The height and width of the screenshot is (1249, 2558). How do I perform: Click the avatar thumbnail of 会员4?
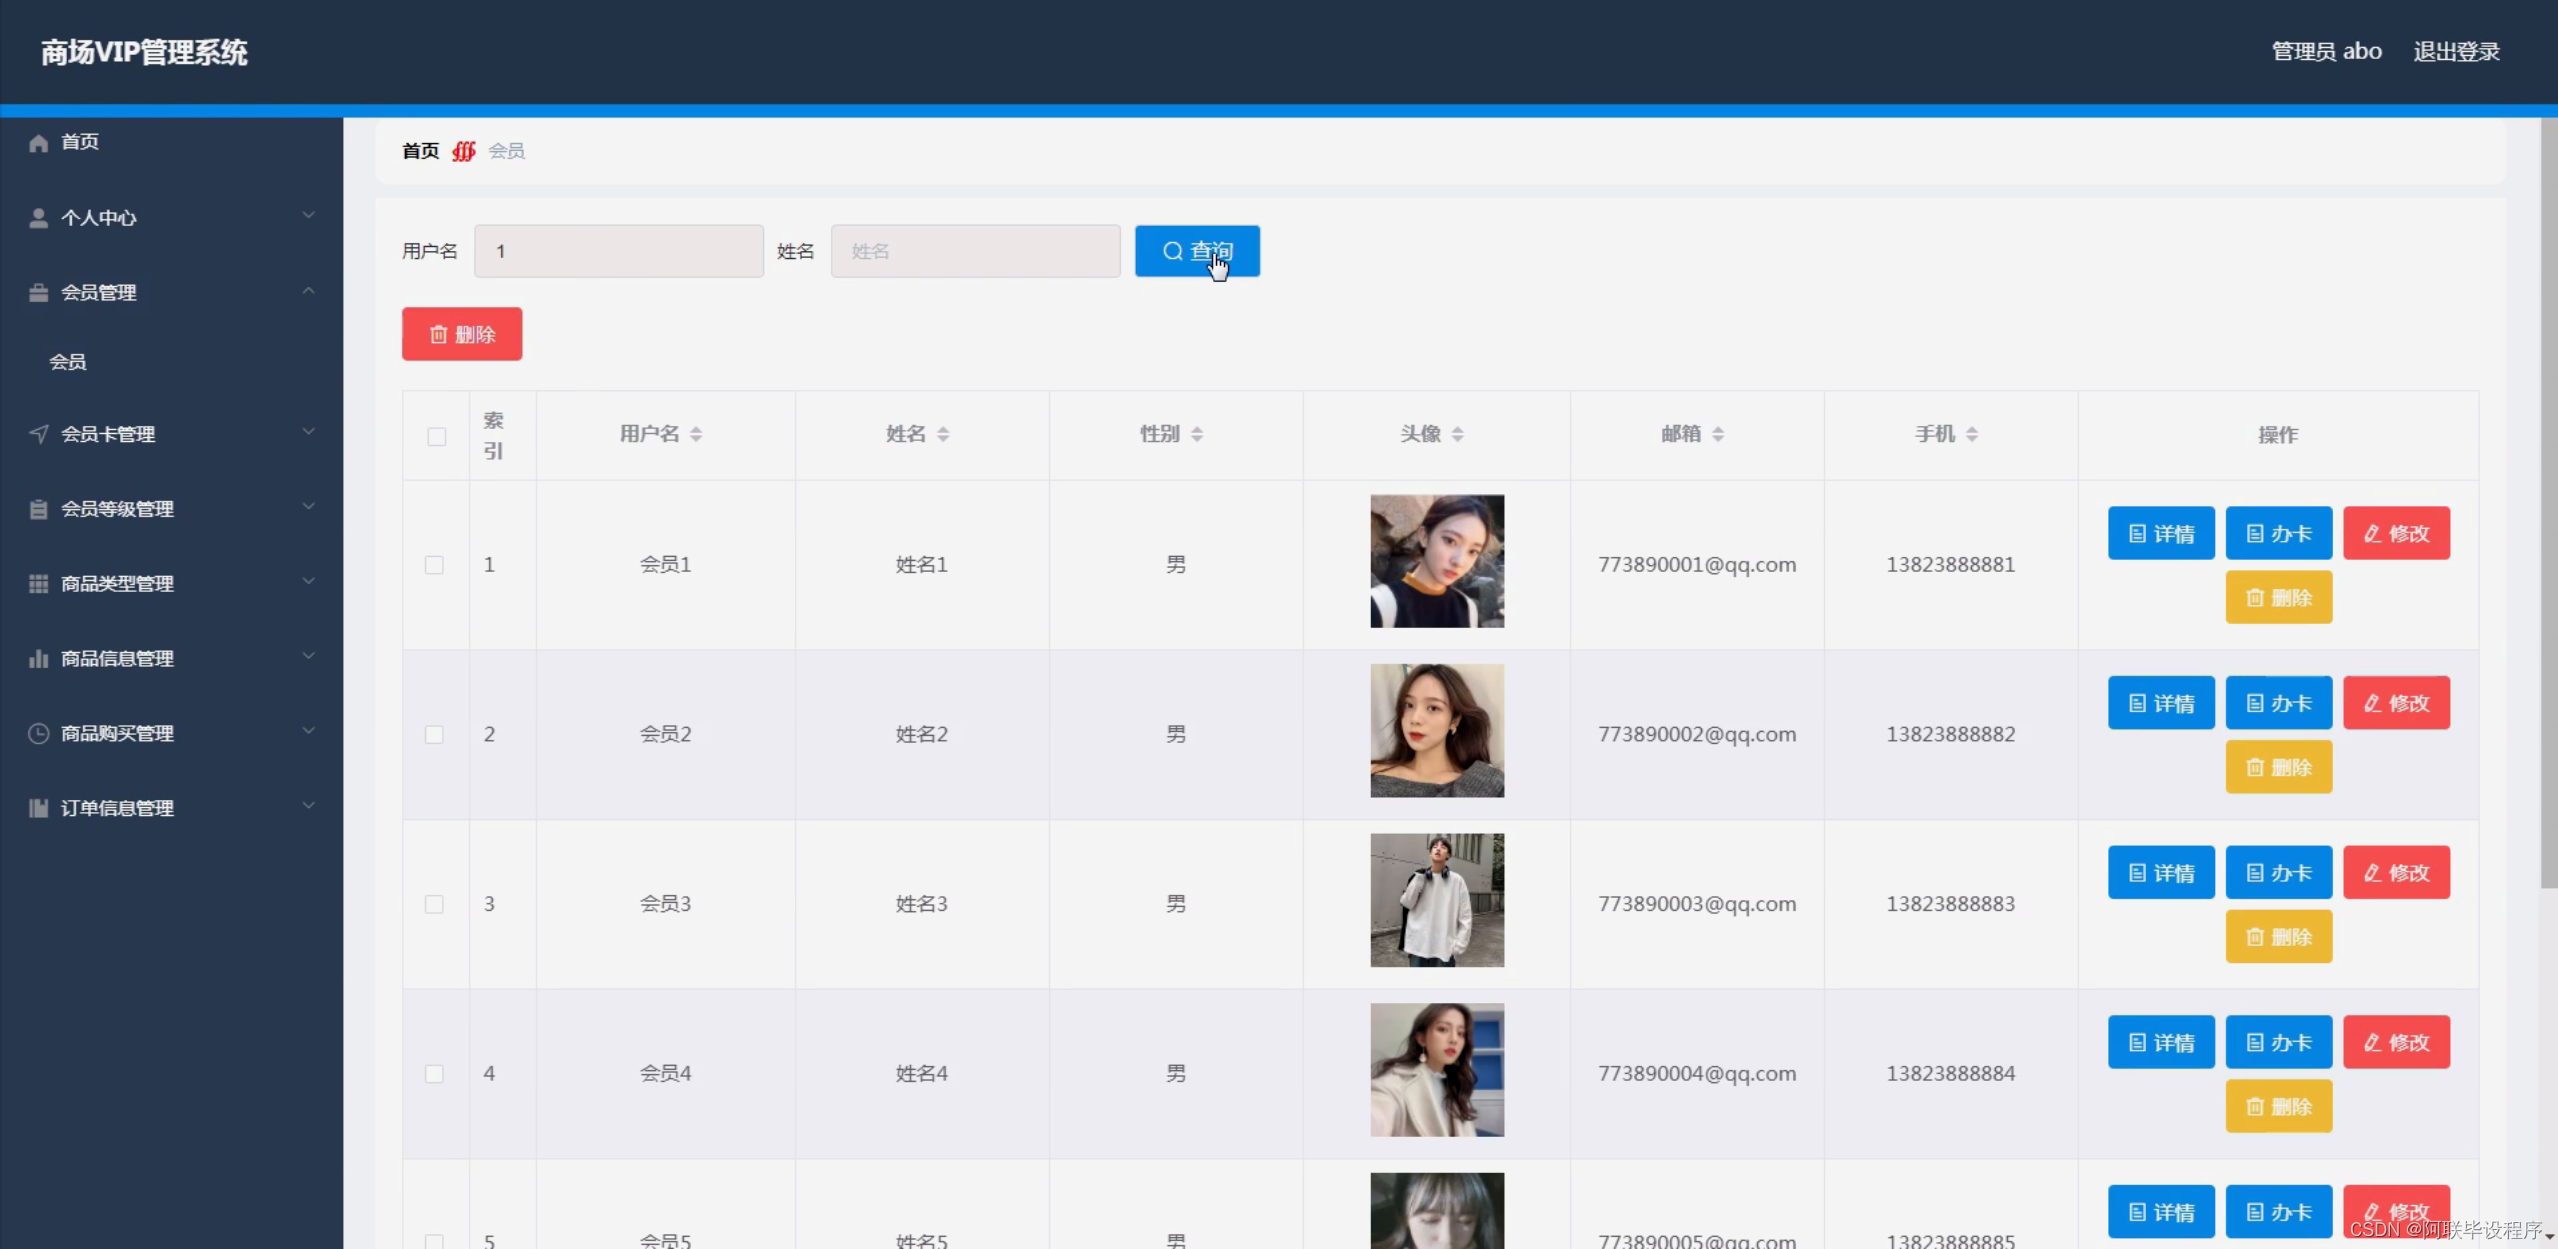pyautogui.click(x=1436, y=1070)
